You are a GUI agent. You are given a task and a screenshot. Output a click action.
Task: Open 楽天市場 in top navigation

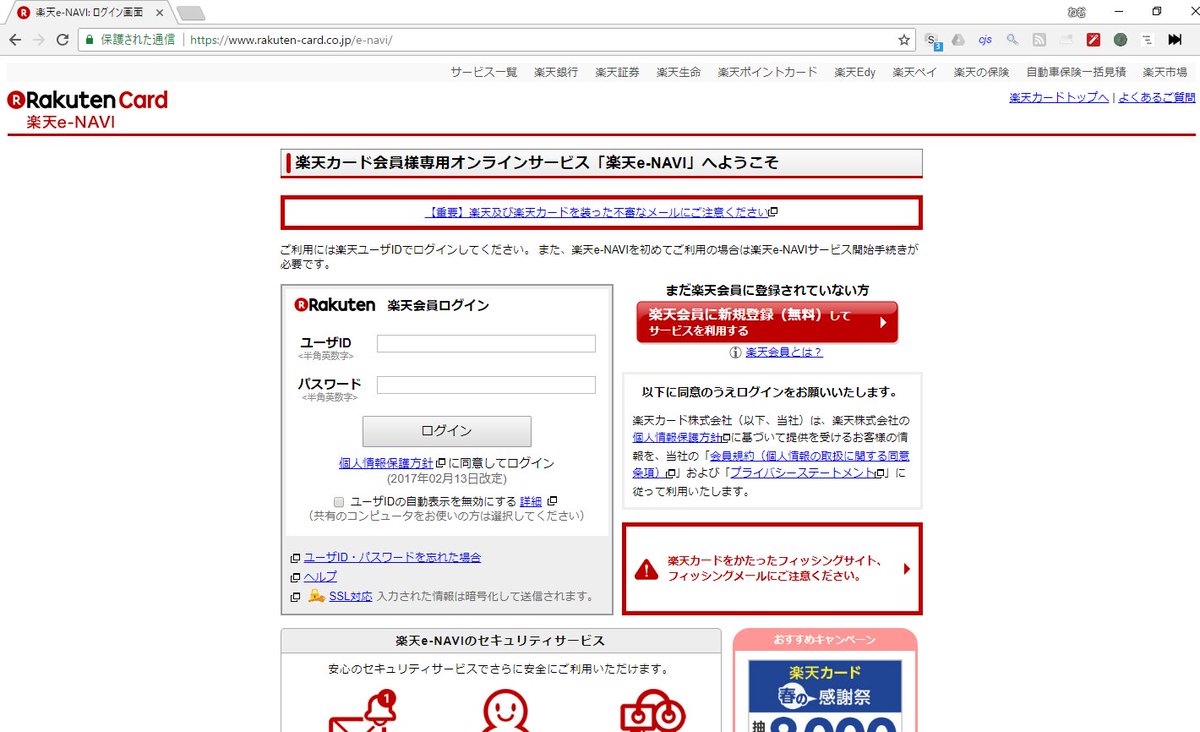click(1165, 72)
